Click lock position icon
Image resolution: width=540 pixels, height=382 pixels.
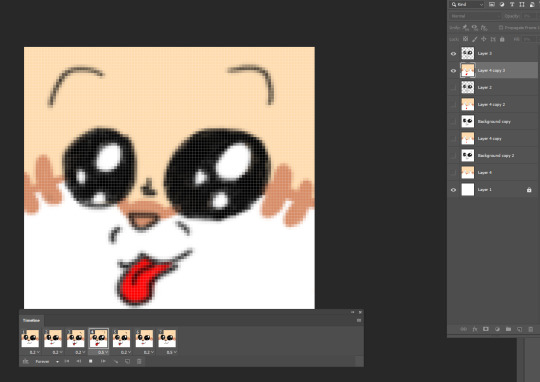484,39
